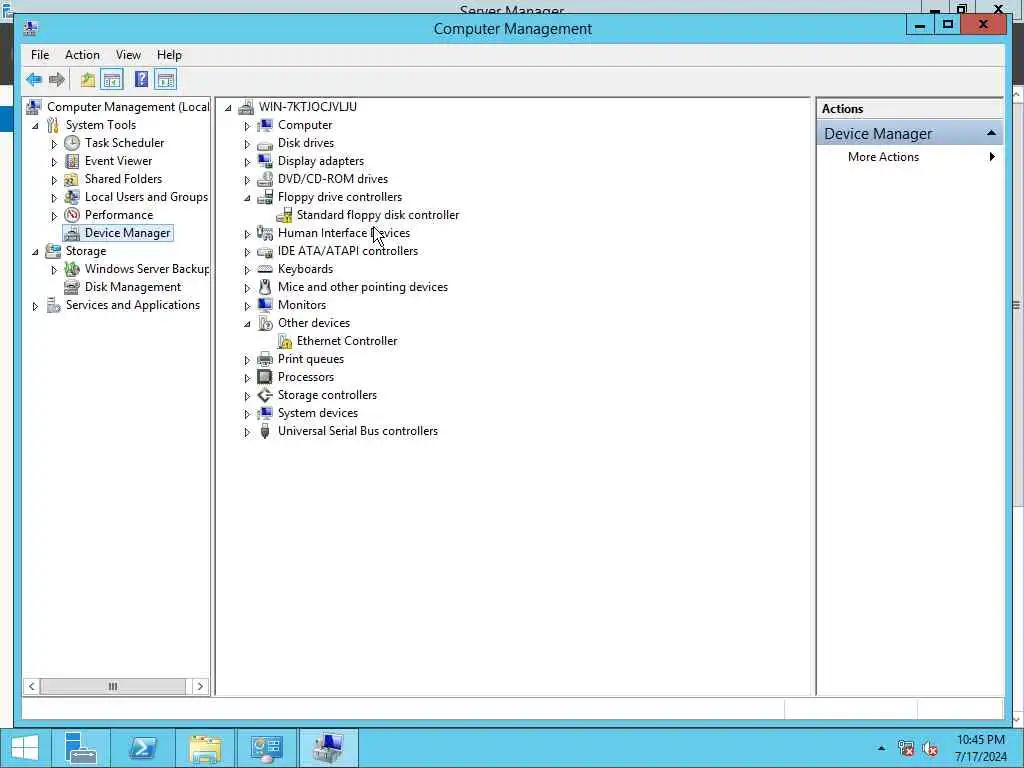Open the Help menu
This screenshot has width=1024, height=768.
169,55
